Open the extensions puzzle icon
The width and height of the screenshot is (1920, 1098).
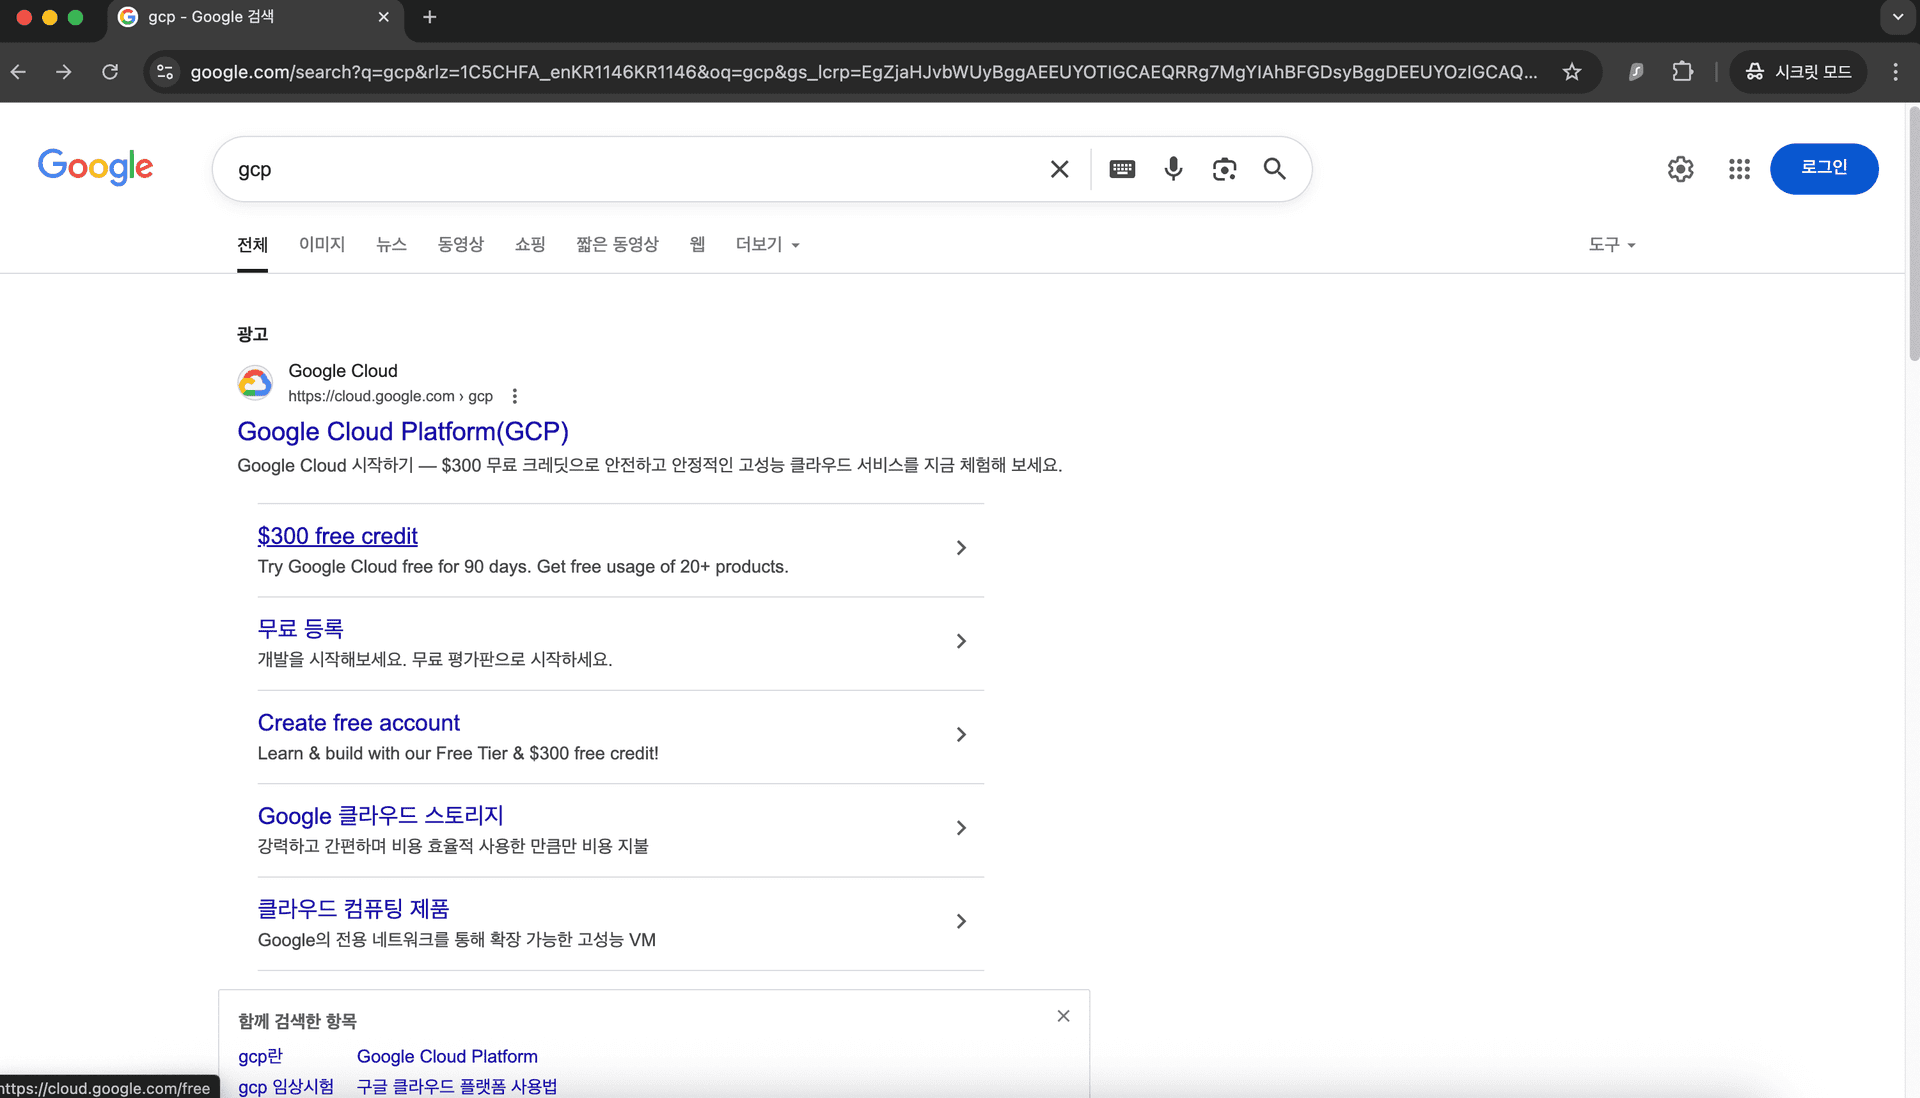pos(1683,72)
